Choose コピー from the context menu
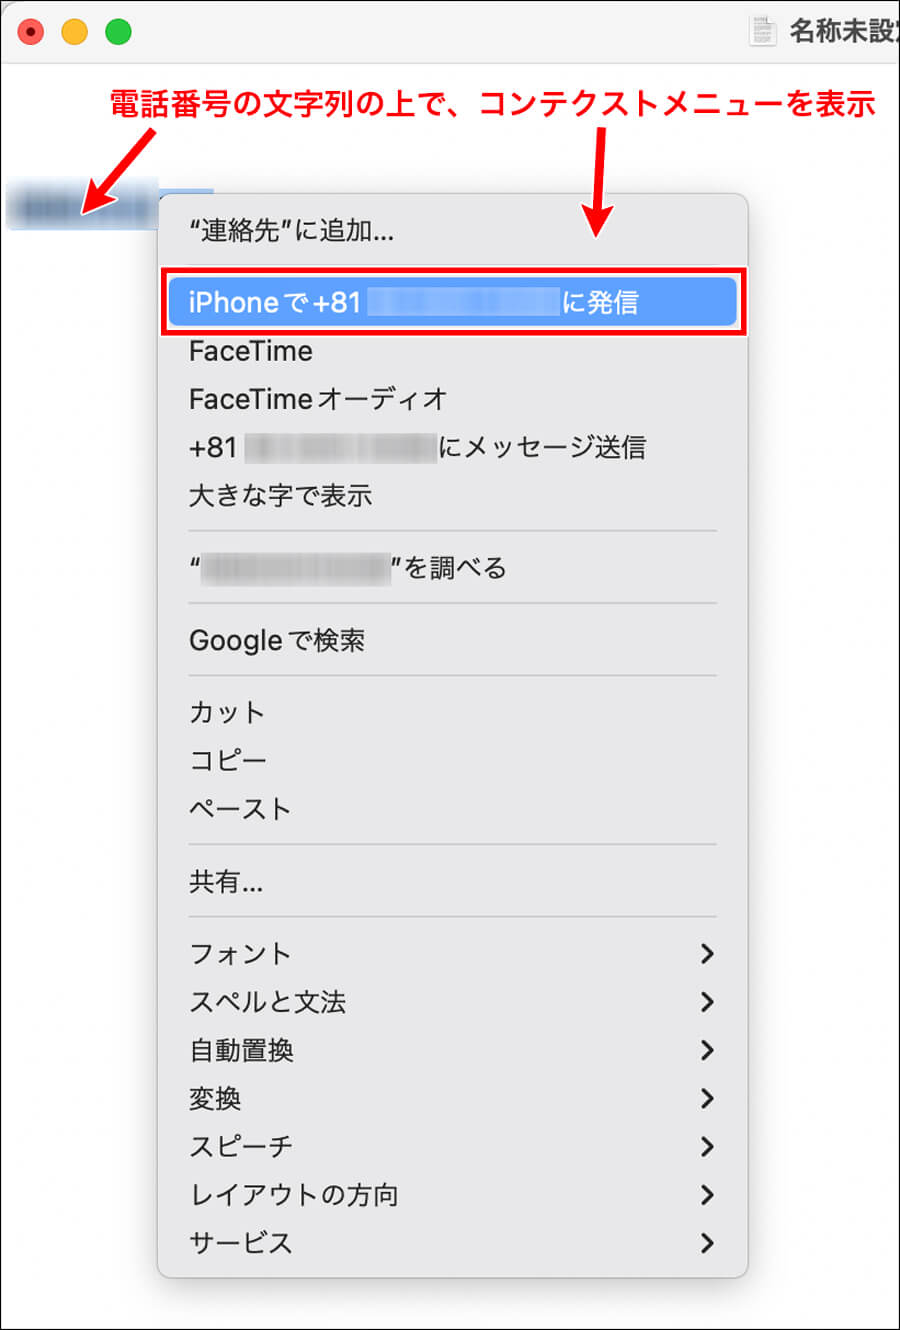The width and height of the screenshot is (900, 1330). (228, 760)
